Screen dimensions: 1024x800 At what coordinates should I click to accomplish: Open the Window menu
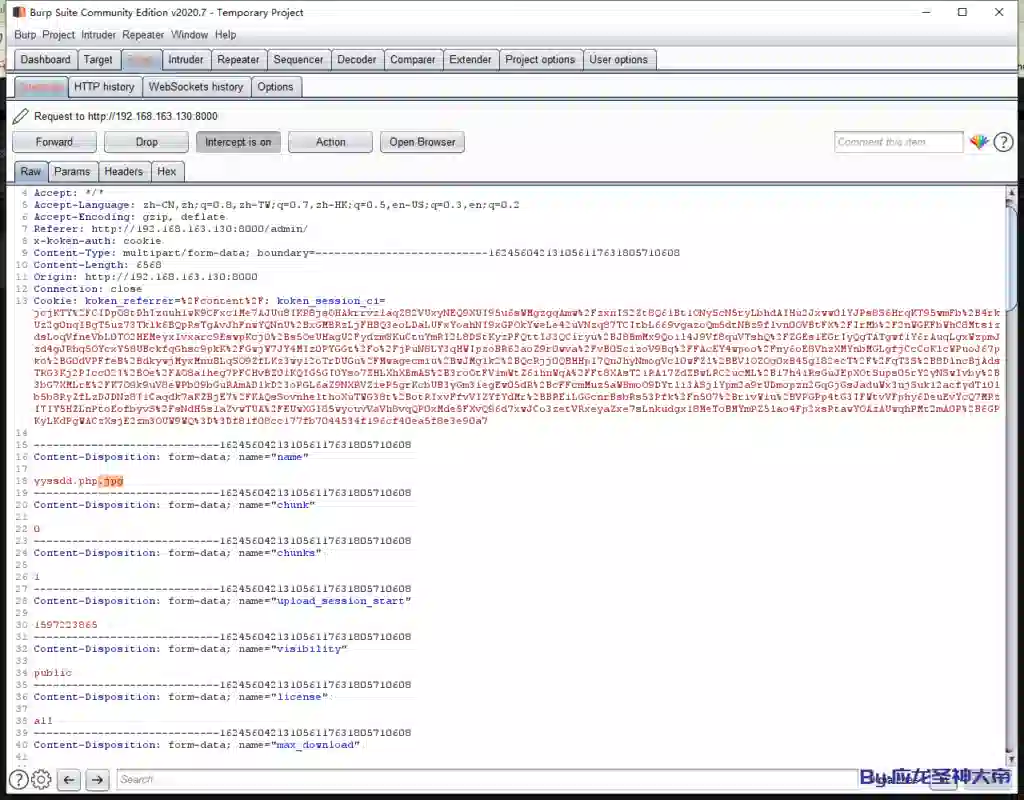pyautogui.click(x=189, y=35)
